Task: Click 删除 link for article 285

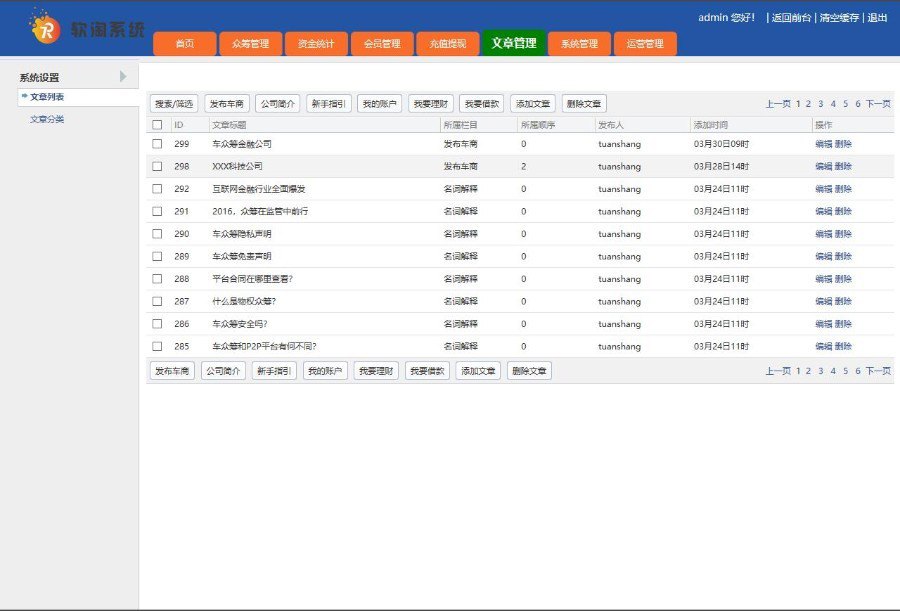Action: (x=843, y=346)
